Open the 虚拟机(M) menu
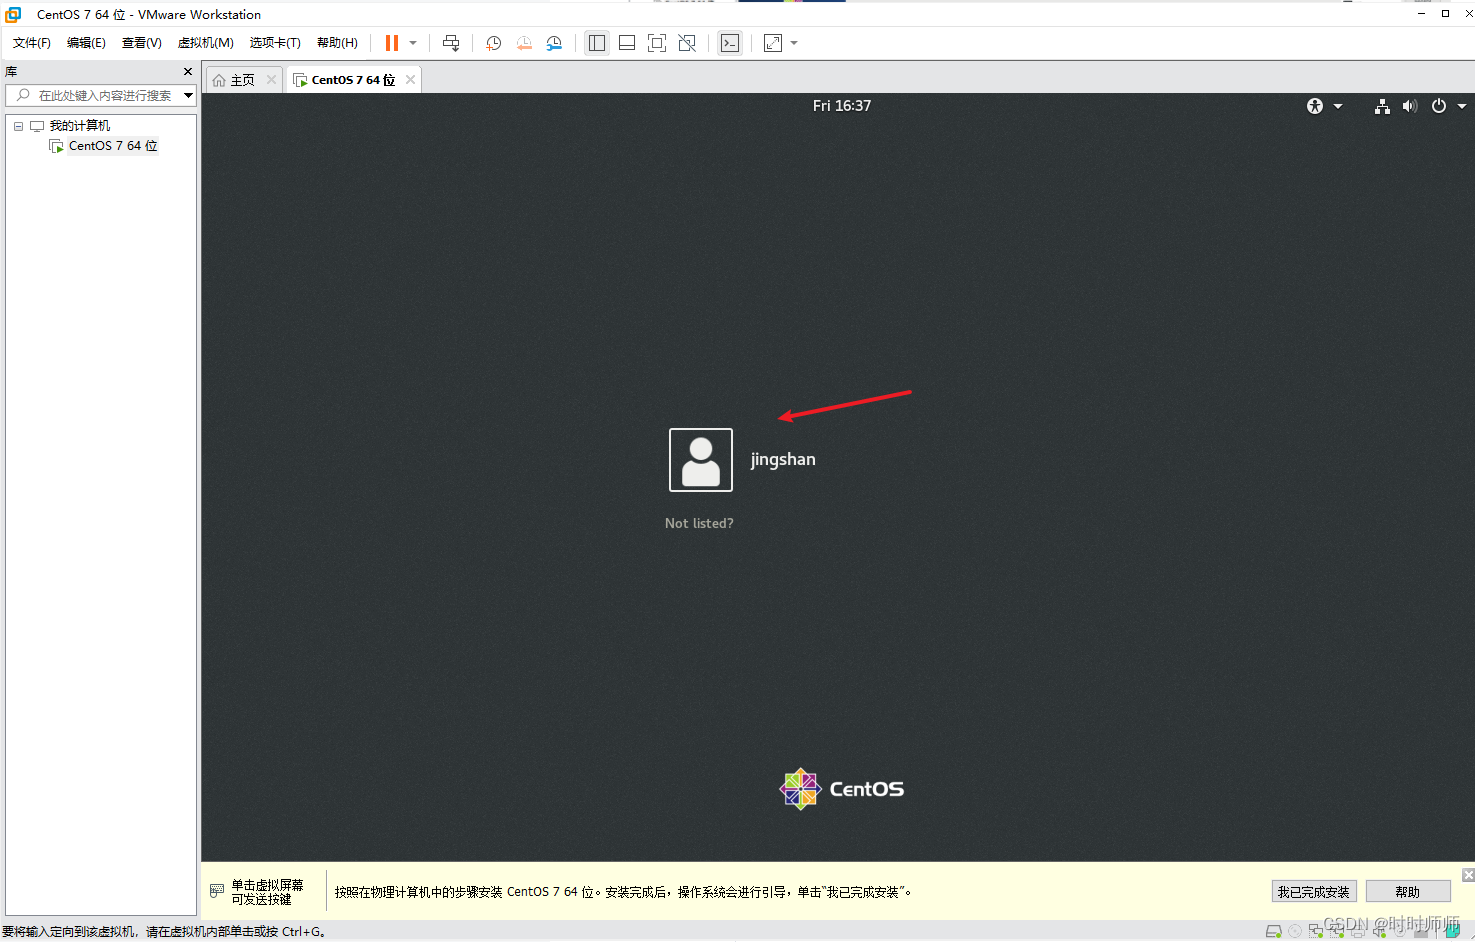Image resolution: width=1475 pixels, height=942 pixels. tap(206, 43)
